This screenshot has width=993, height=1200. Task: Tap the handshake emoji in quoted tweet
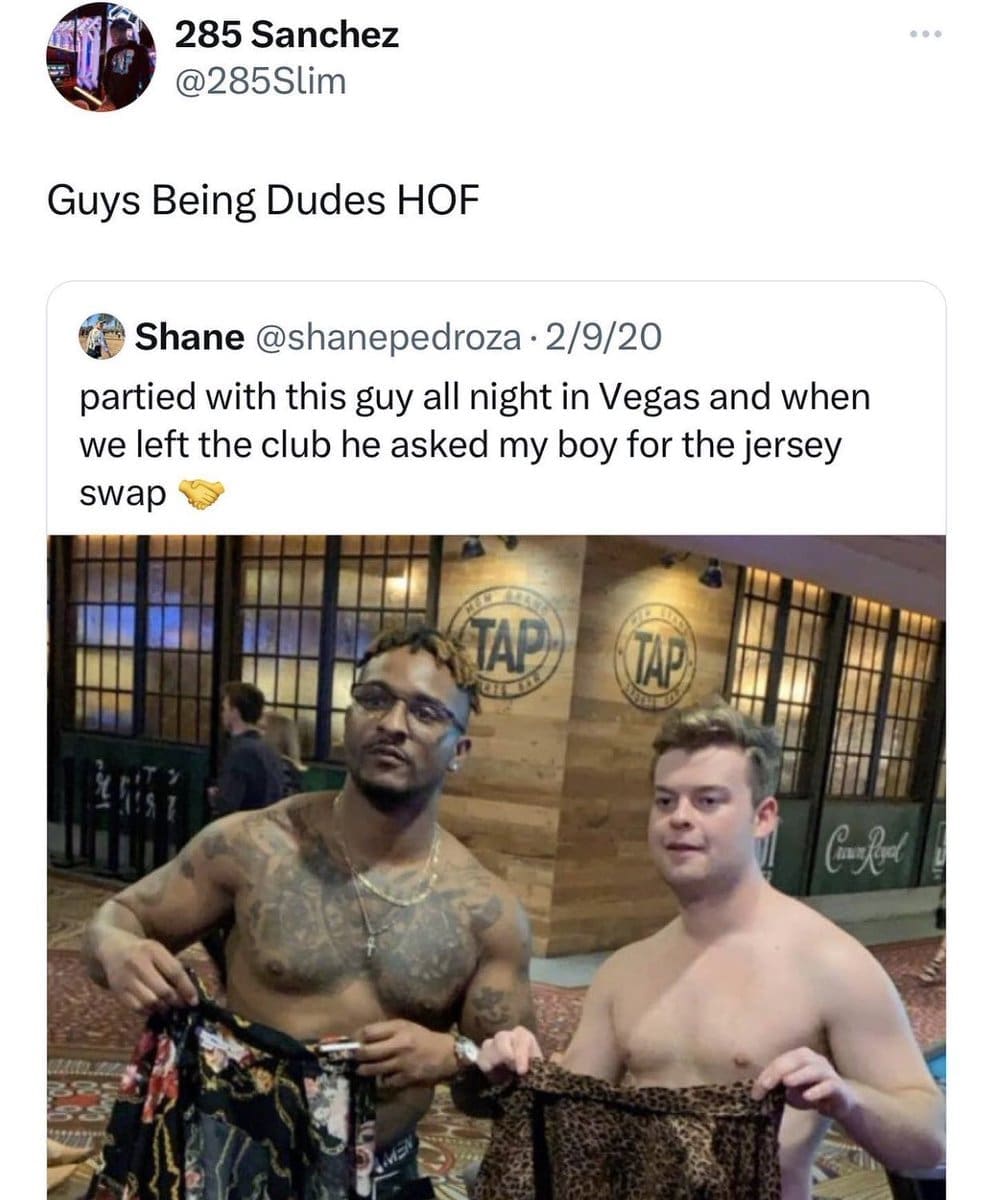point(201,494)
